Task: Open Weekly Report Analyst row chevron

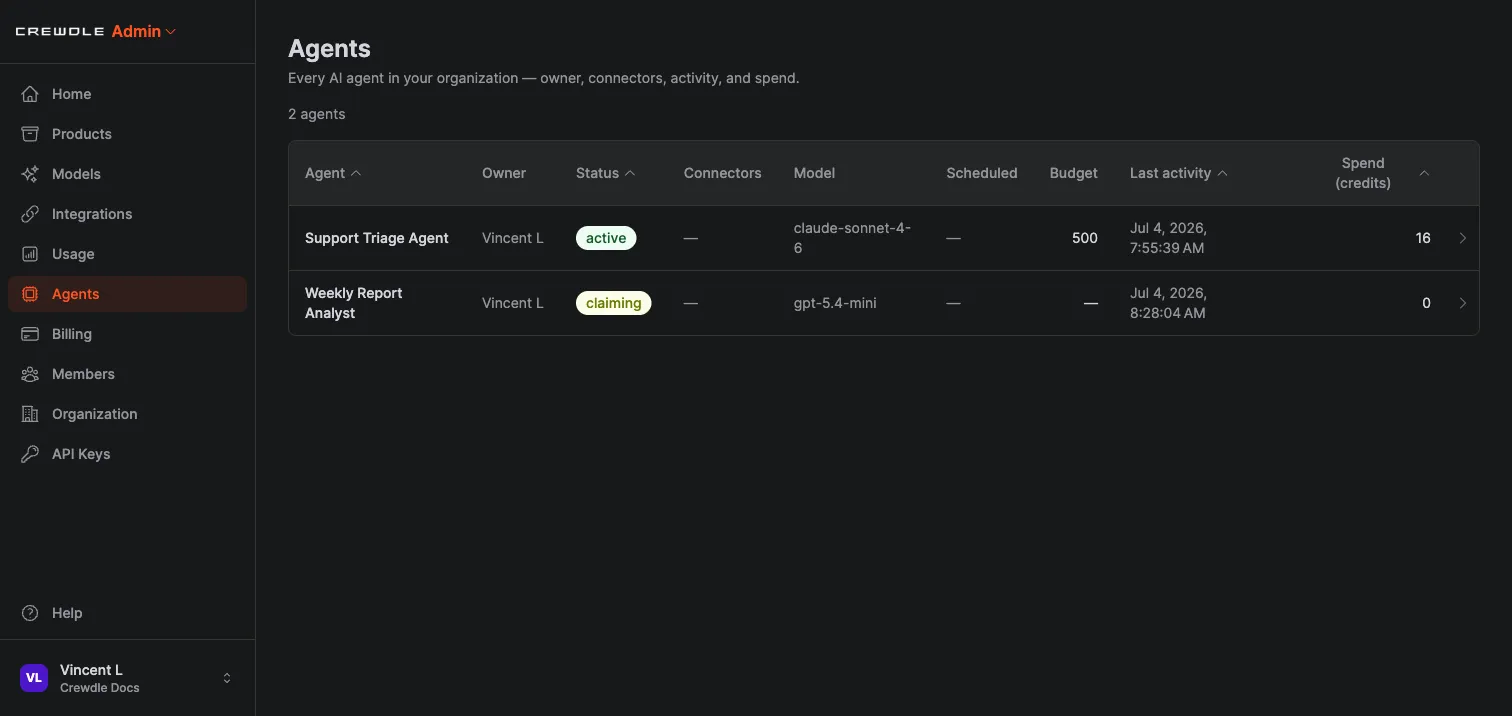Action: pos(1462,303)
